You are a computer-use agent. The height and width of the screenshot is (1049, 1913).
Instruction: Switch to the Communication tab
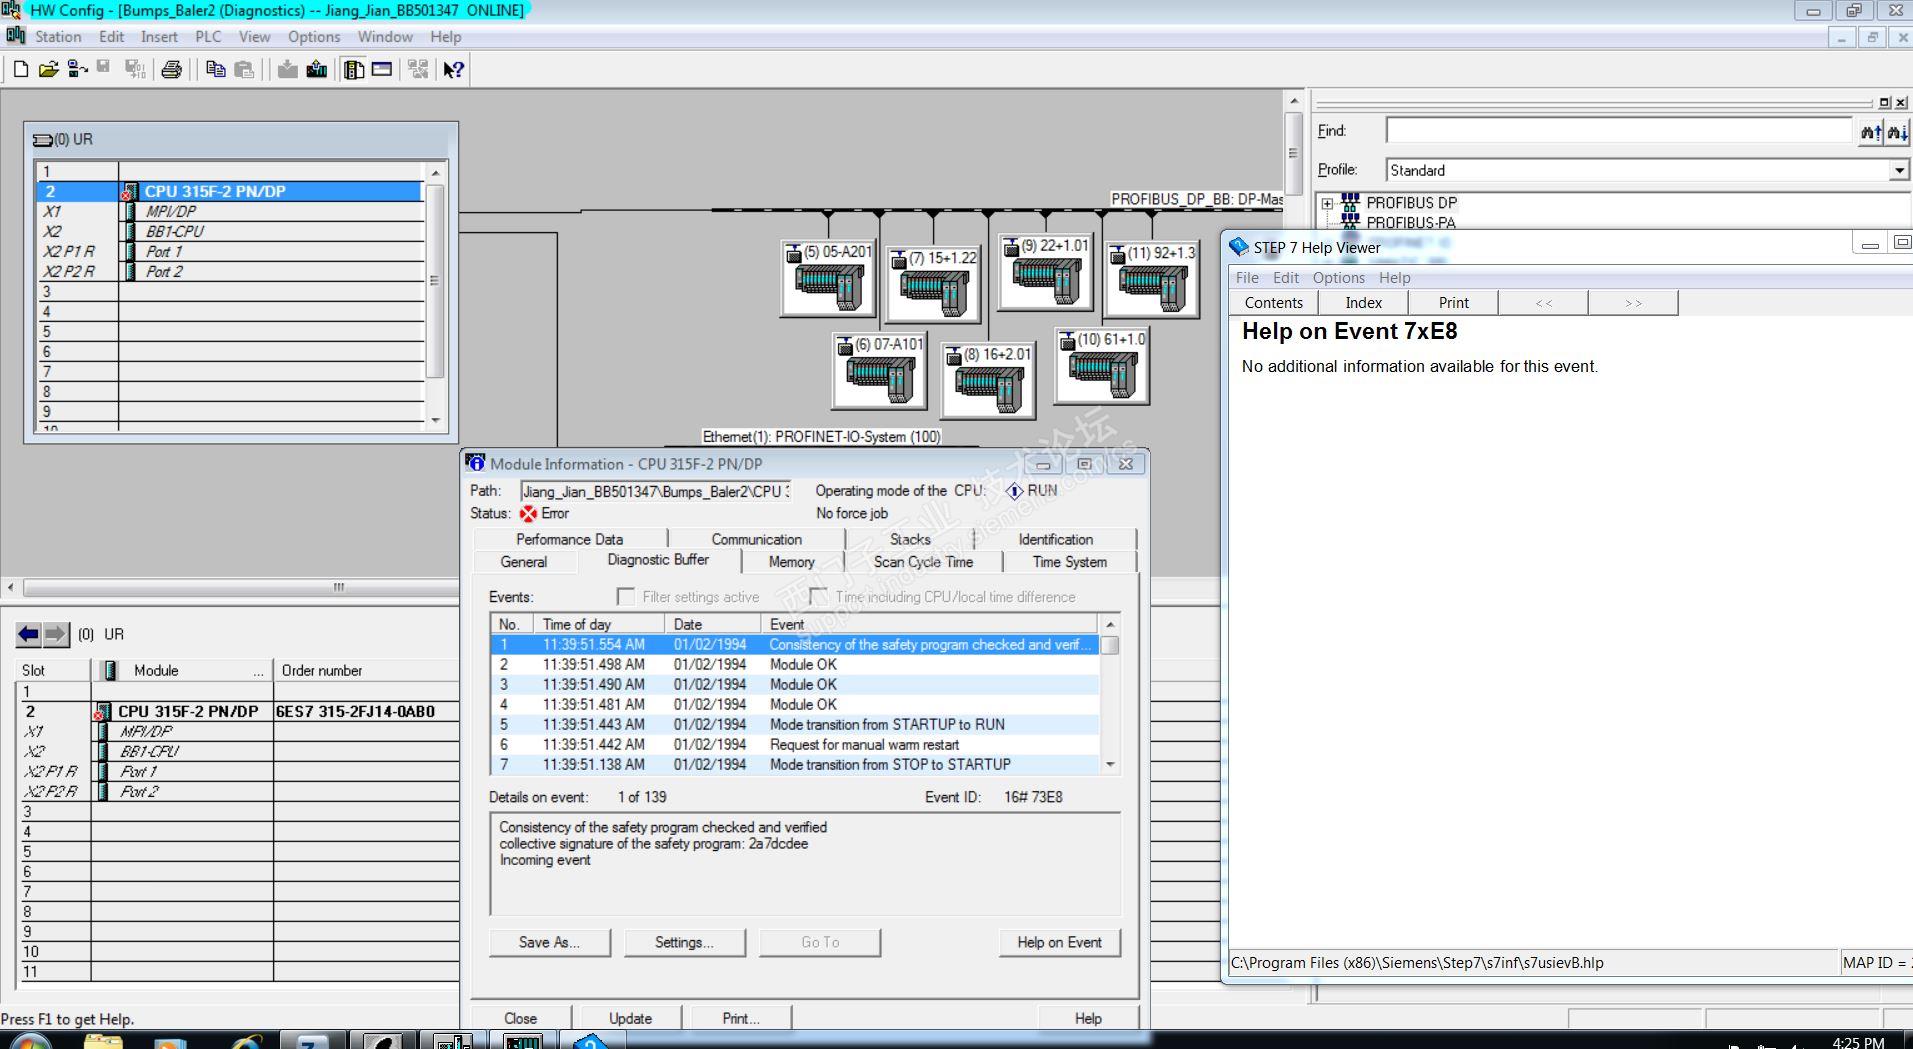coord(757,539)
